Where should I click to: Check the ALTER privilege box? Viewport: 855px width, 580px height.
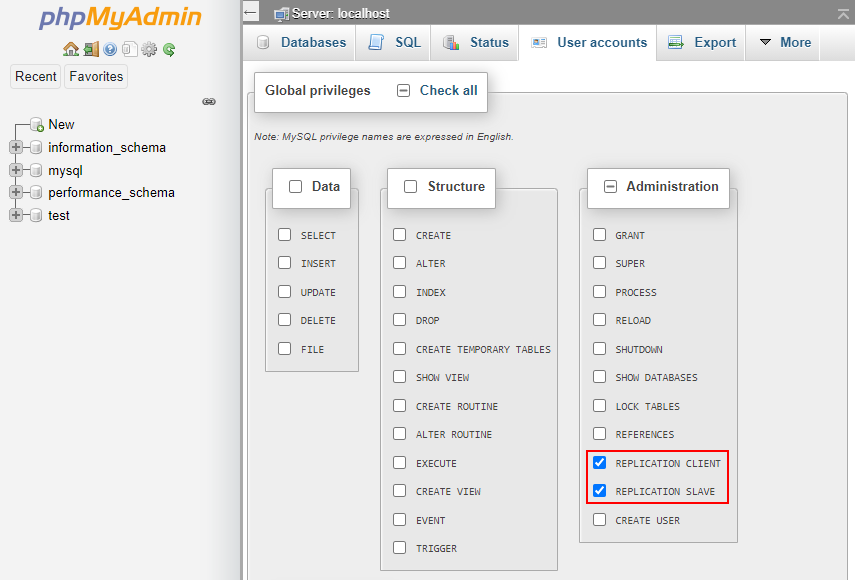click(400, 263)
